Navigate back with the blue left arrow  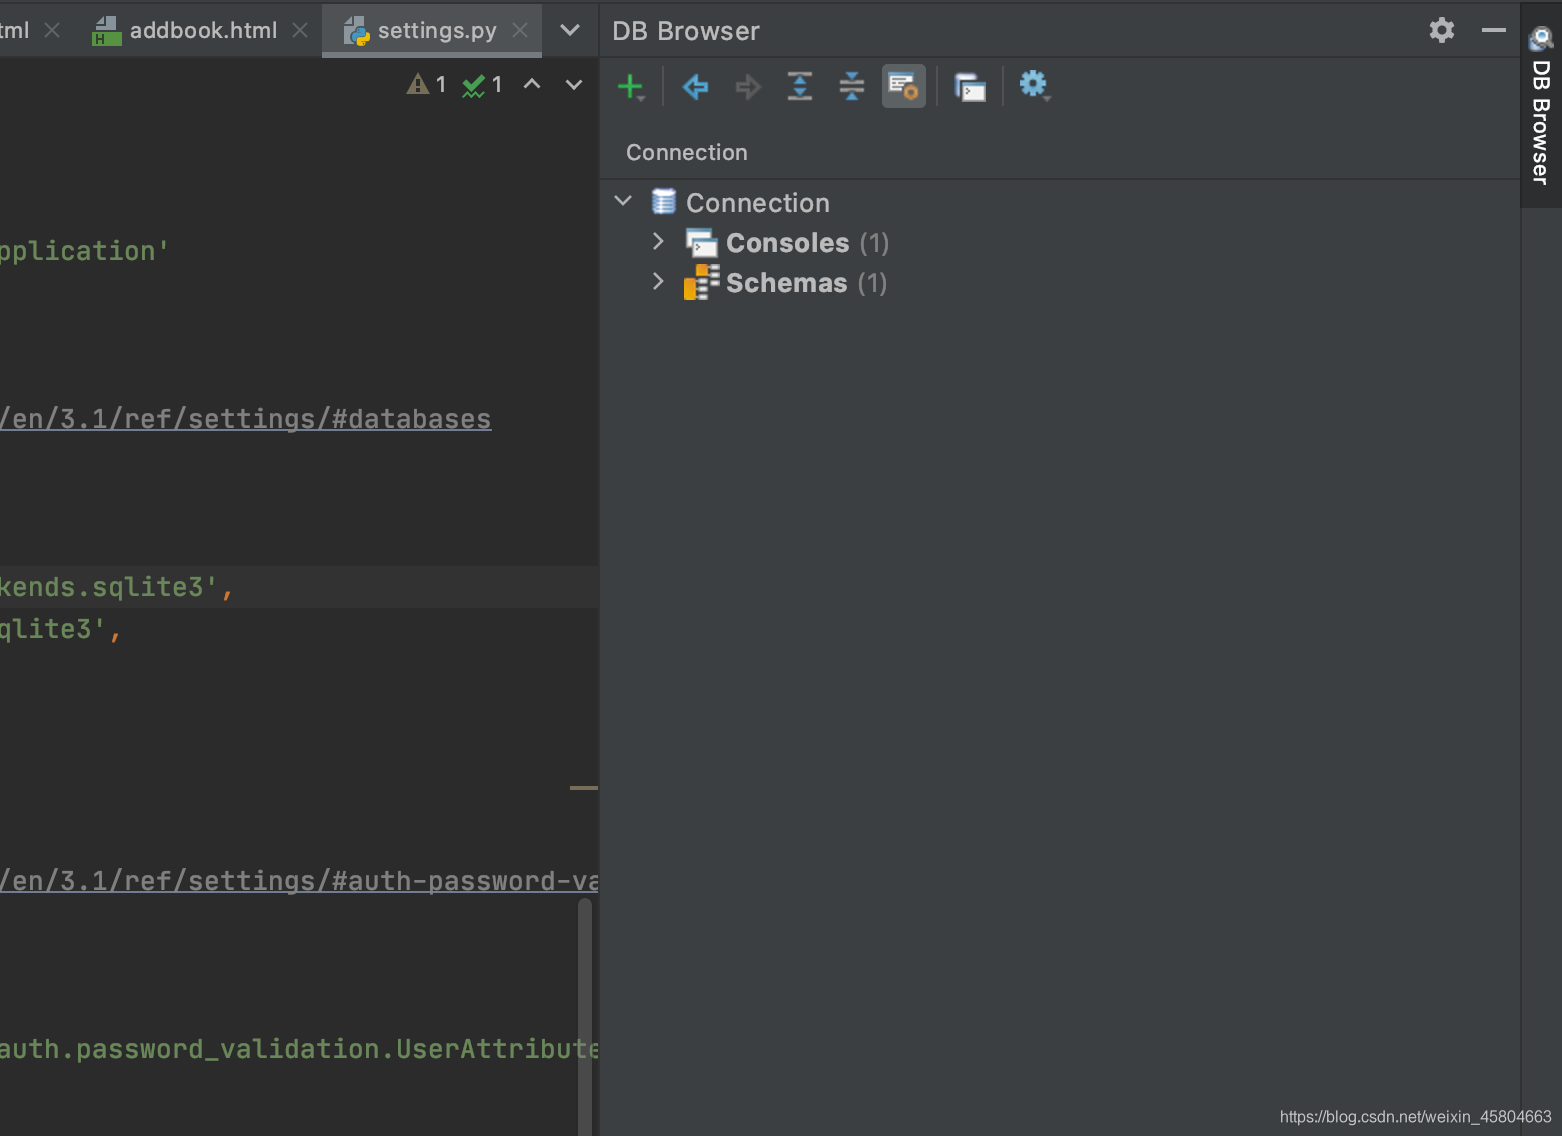click(x=695, y=87)
